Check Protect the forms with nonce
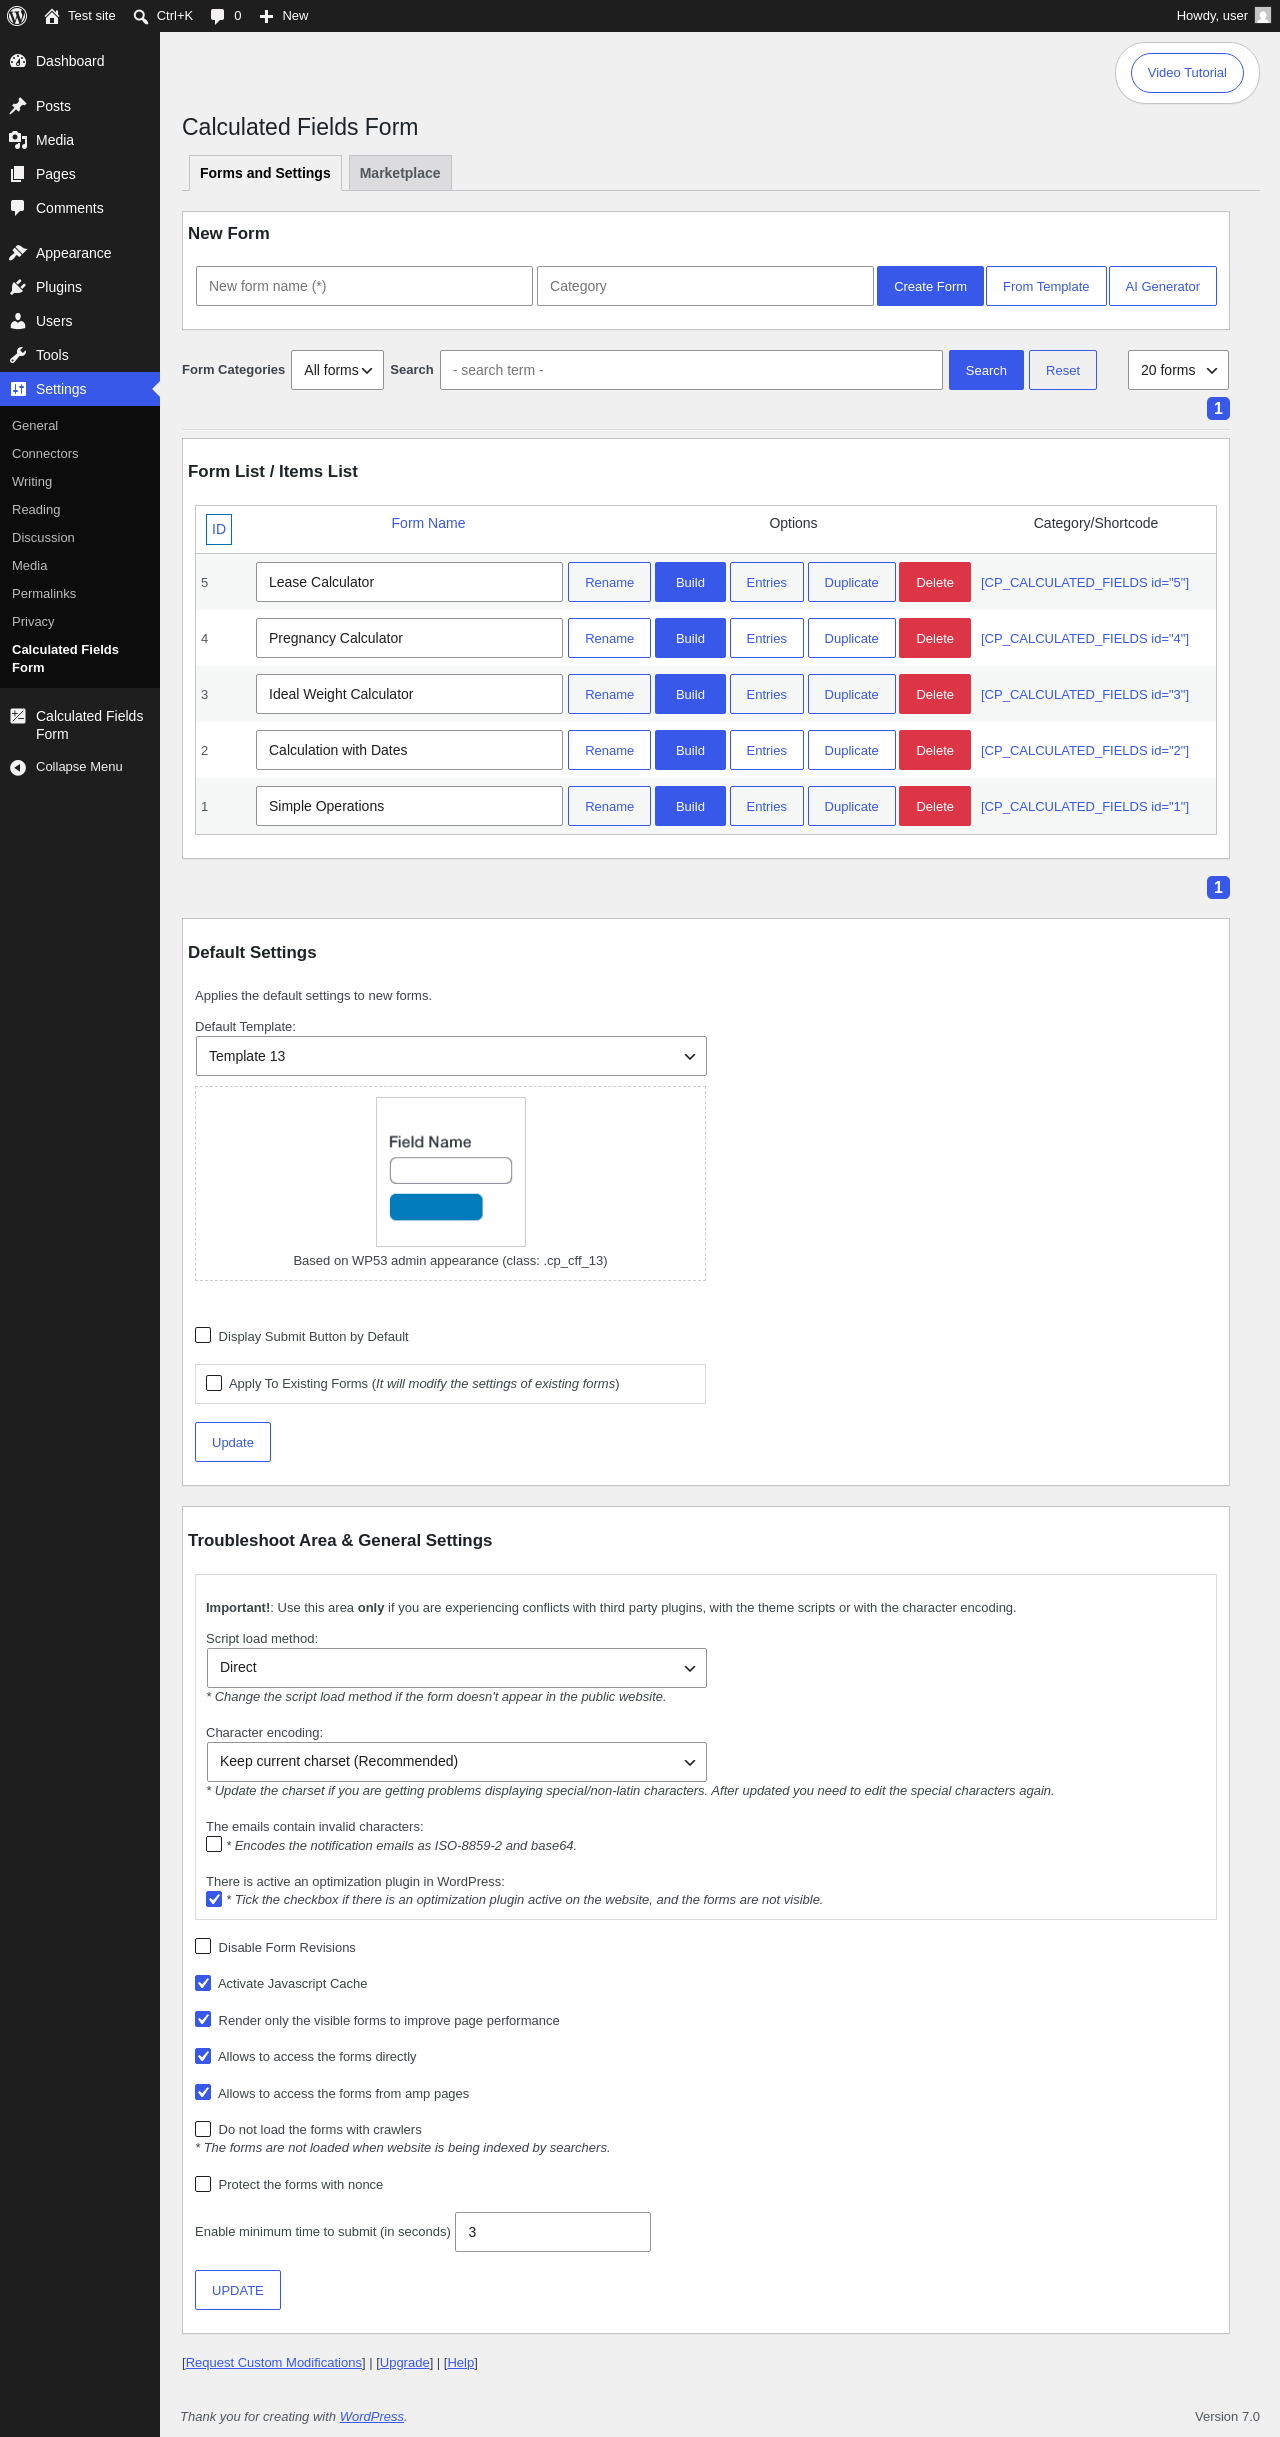Viewport: 1280px width, 2437px height. [203, 2184]
